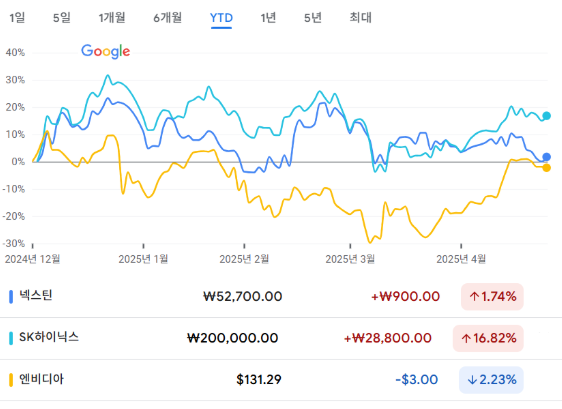Click the +₩900.00 change value
Image resolution: width=562 pixels, height=409 pixels.
[x=405, y=296]
